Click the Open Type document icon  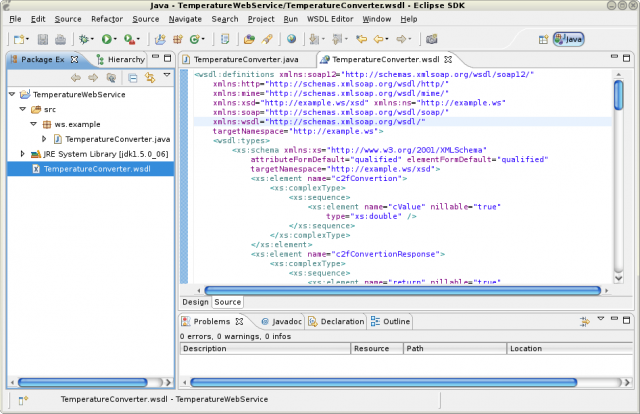(225, 39)
